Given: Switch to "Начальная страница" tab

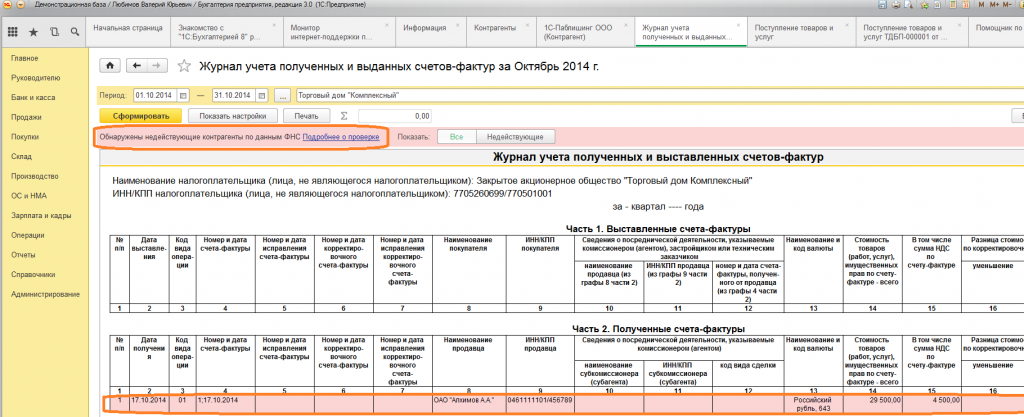Looking at the screenshot, I should [126, 29].
